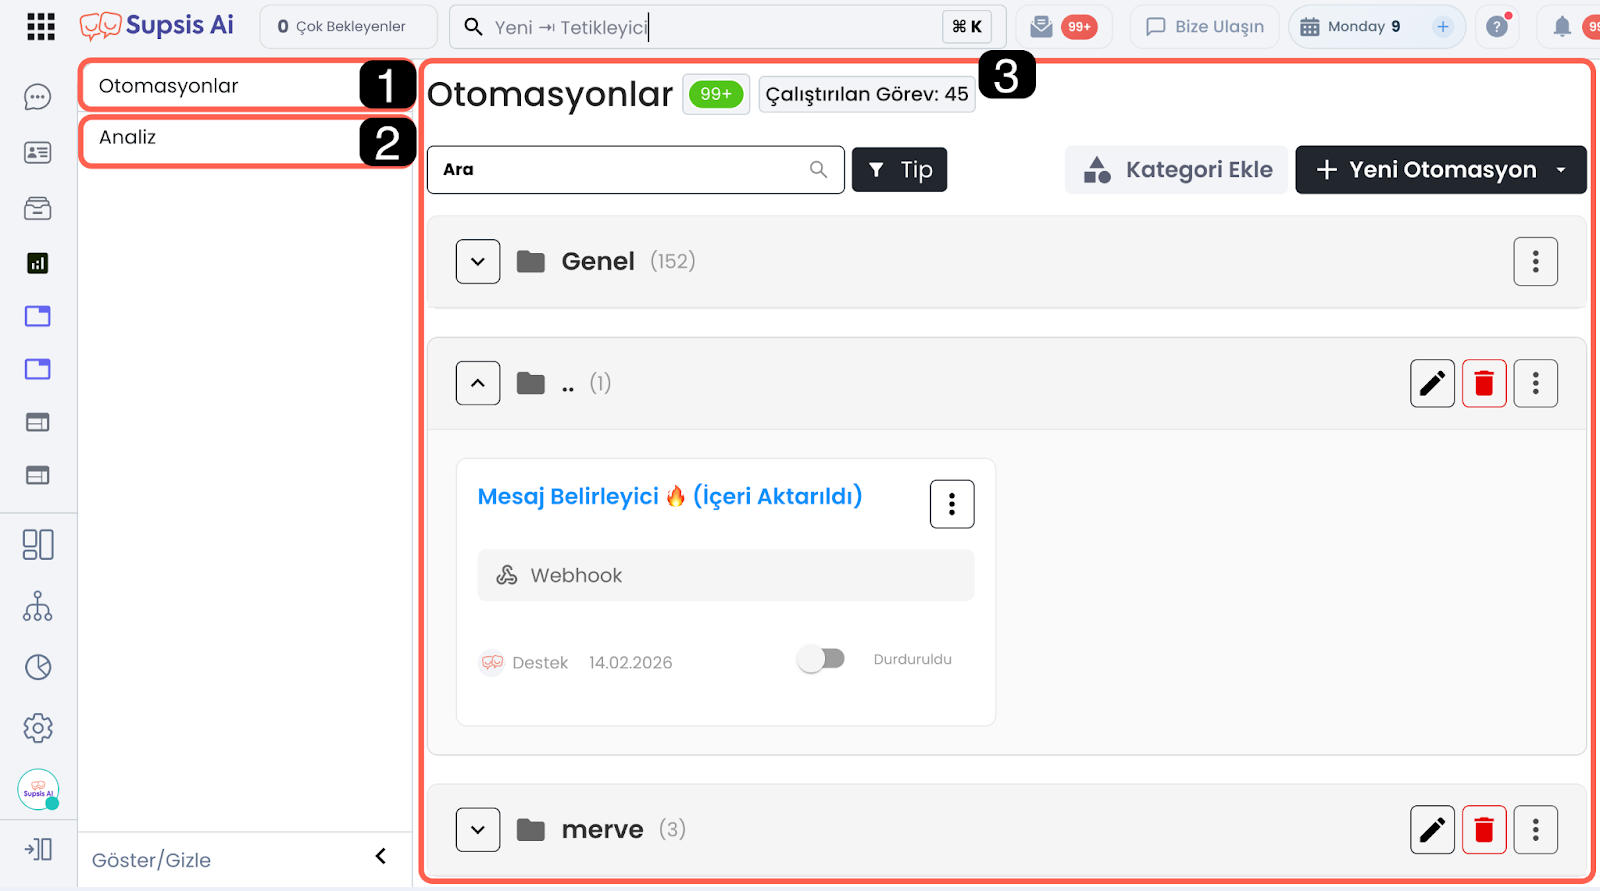The width and height of the screenshot is (1600, 891).
Task: Open the apps grid menu icon
Action: [x=41, y=27]
